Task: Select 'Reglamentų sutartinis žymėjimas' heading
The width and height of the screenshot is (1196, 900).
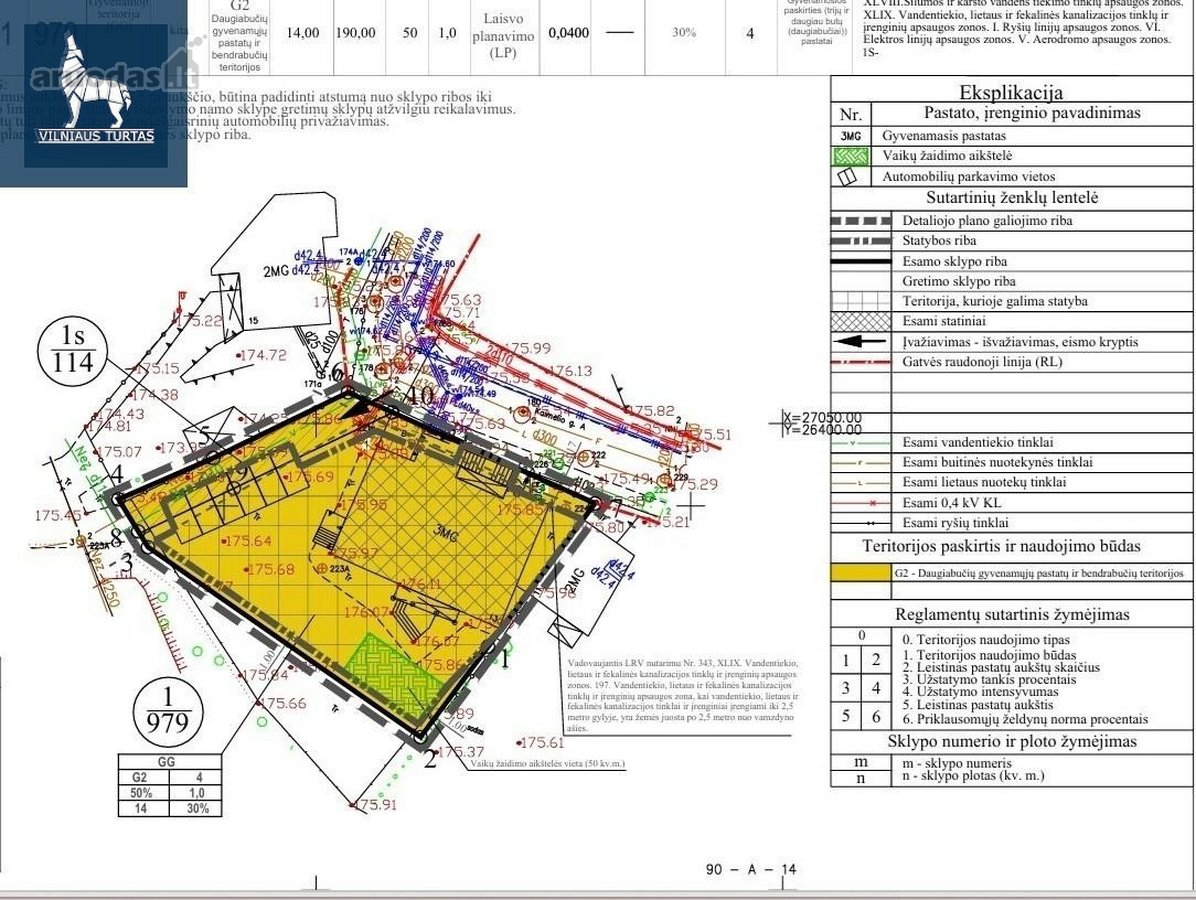Action: pyautogui.click(x=1011, y=614)
